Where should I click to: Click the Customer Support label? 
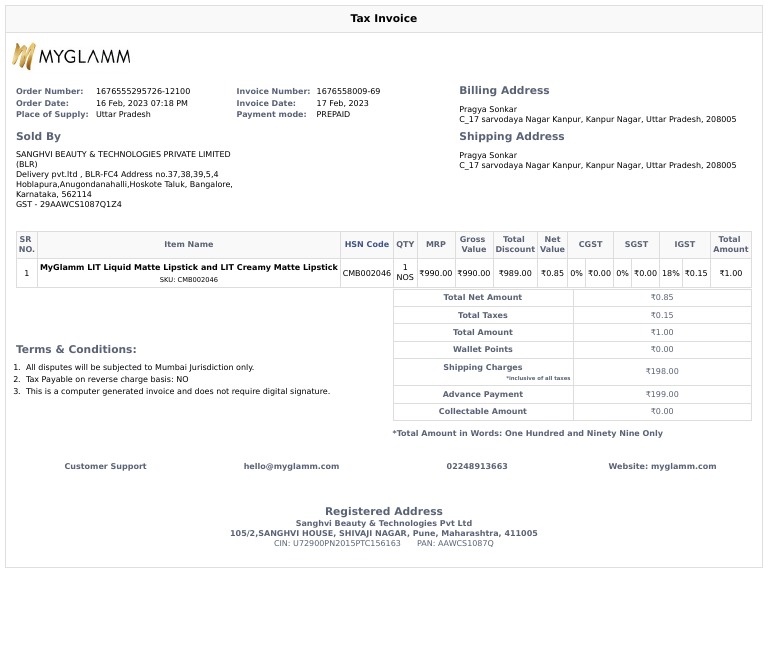(105, 466)
